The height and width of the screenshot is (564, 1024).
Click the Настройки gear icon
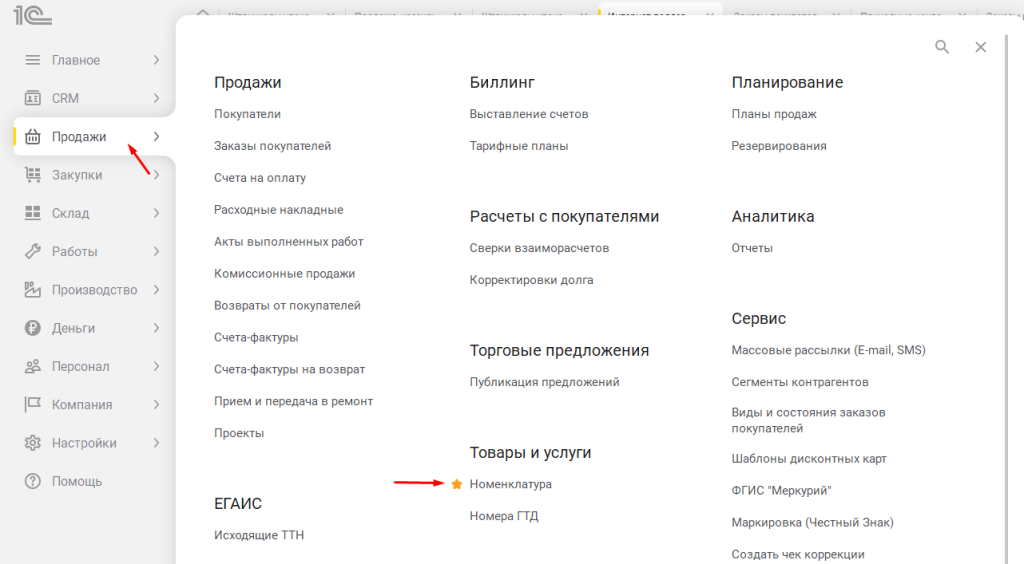coord(33,443)
